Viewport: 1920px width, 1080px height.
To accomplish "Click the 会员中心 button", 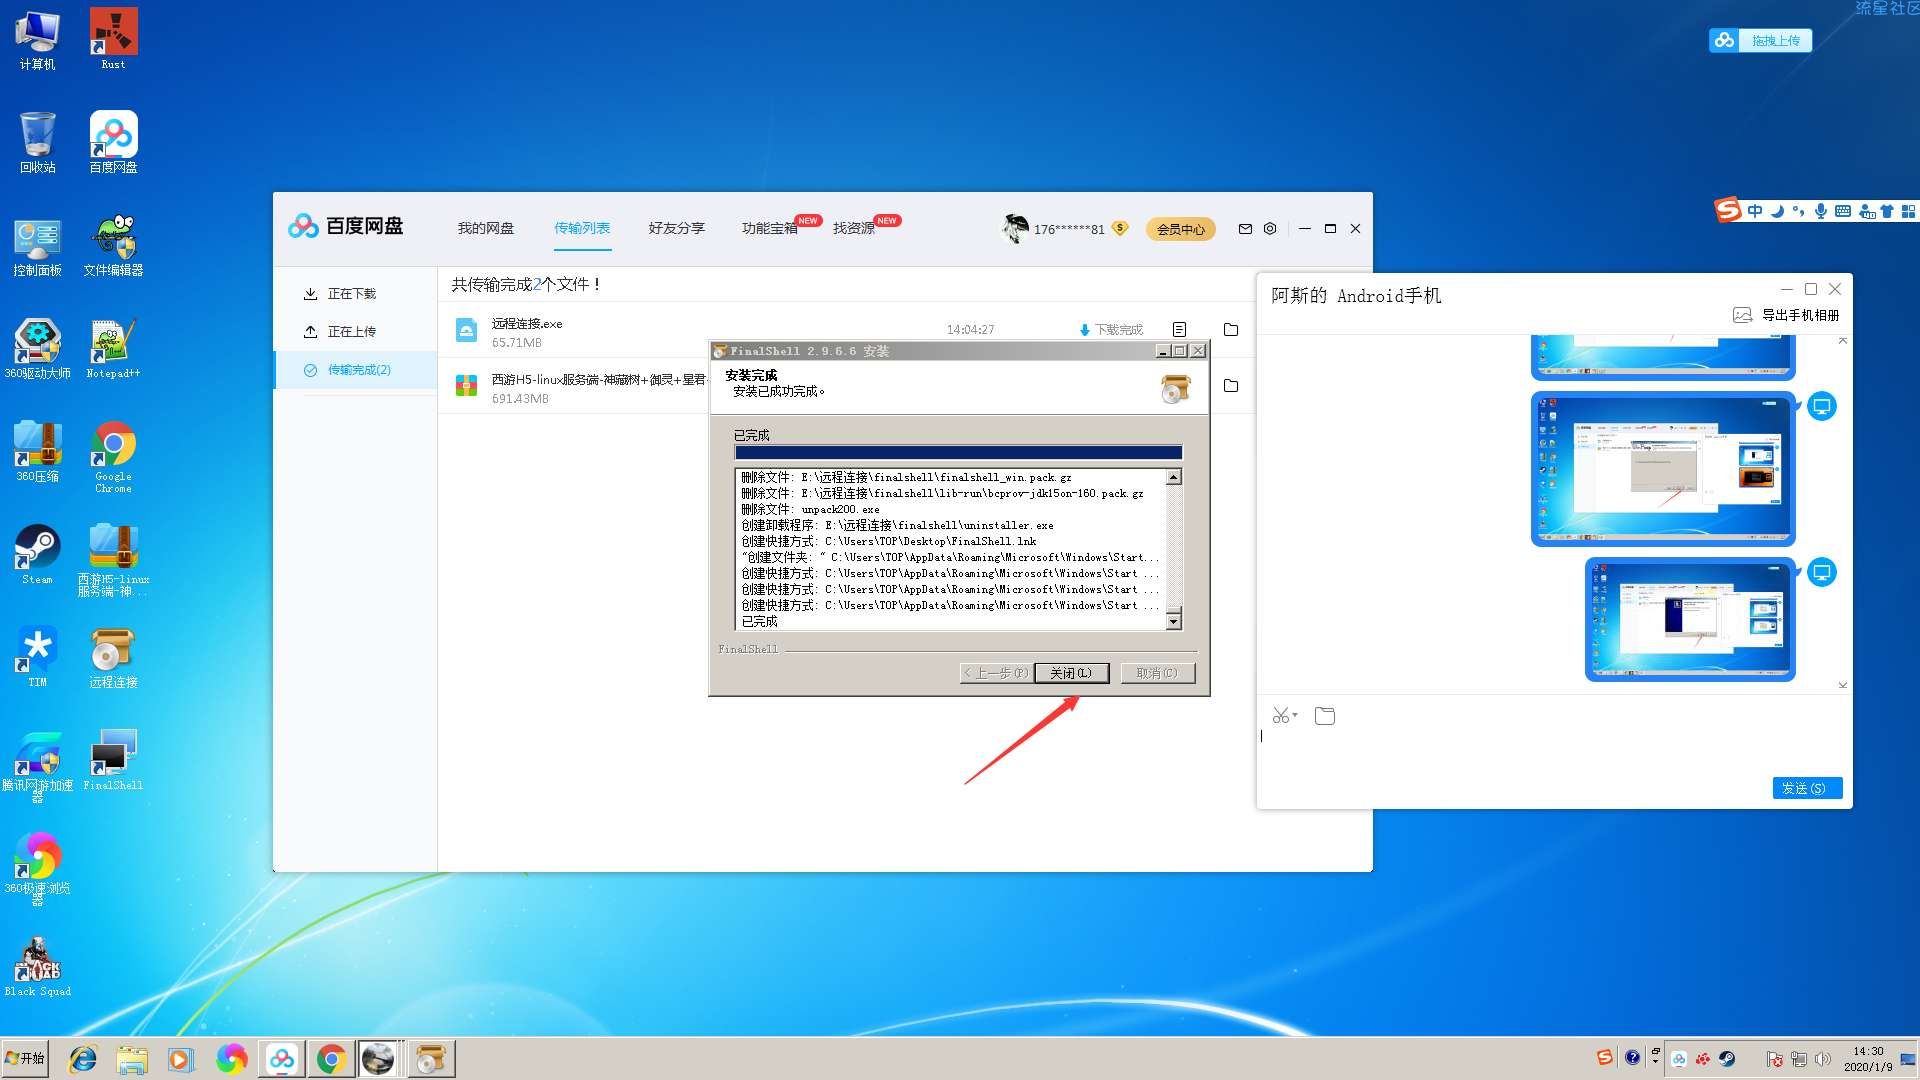I will [x=1181, y=230].
